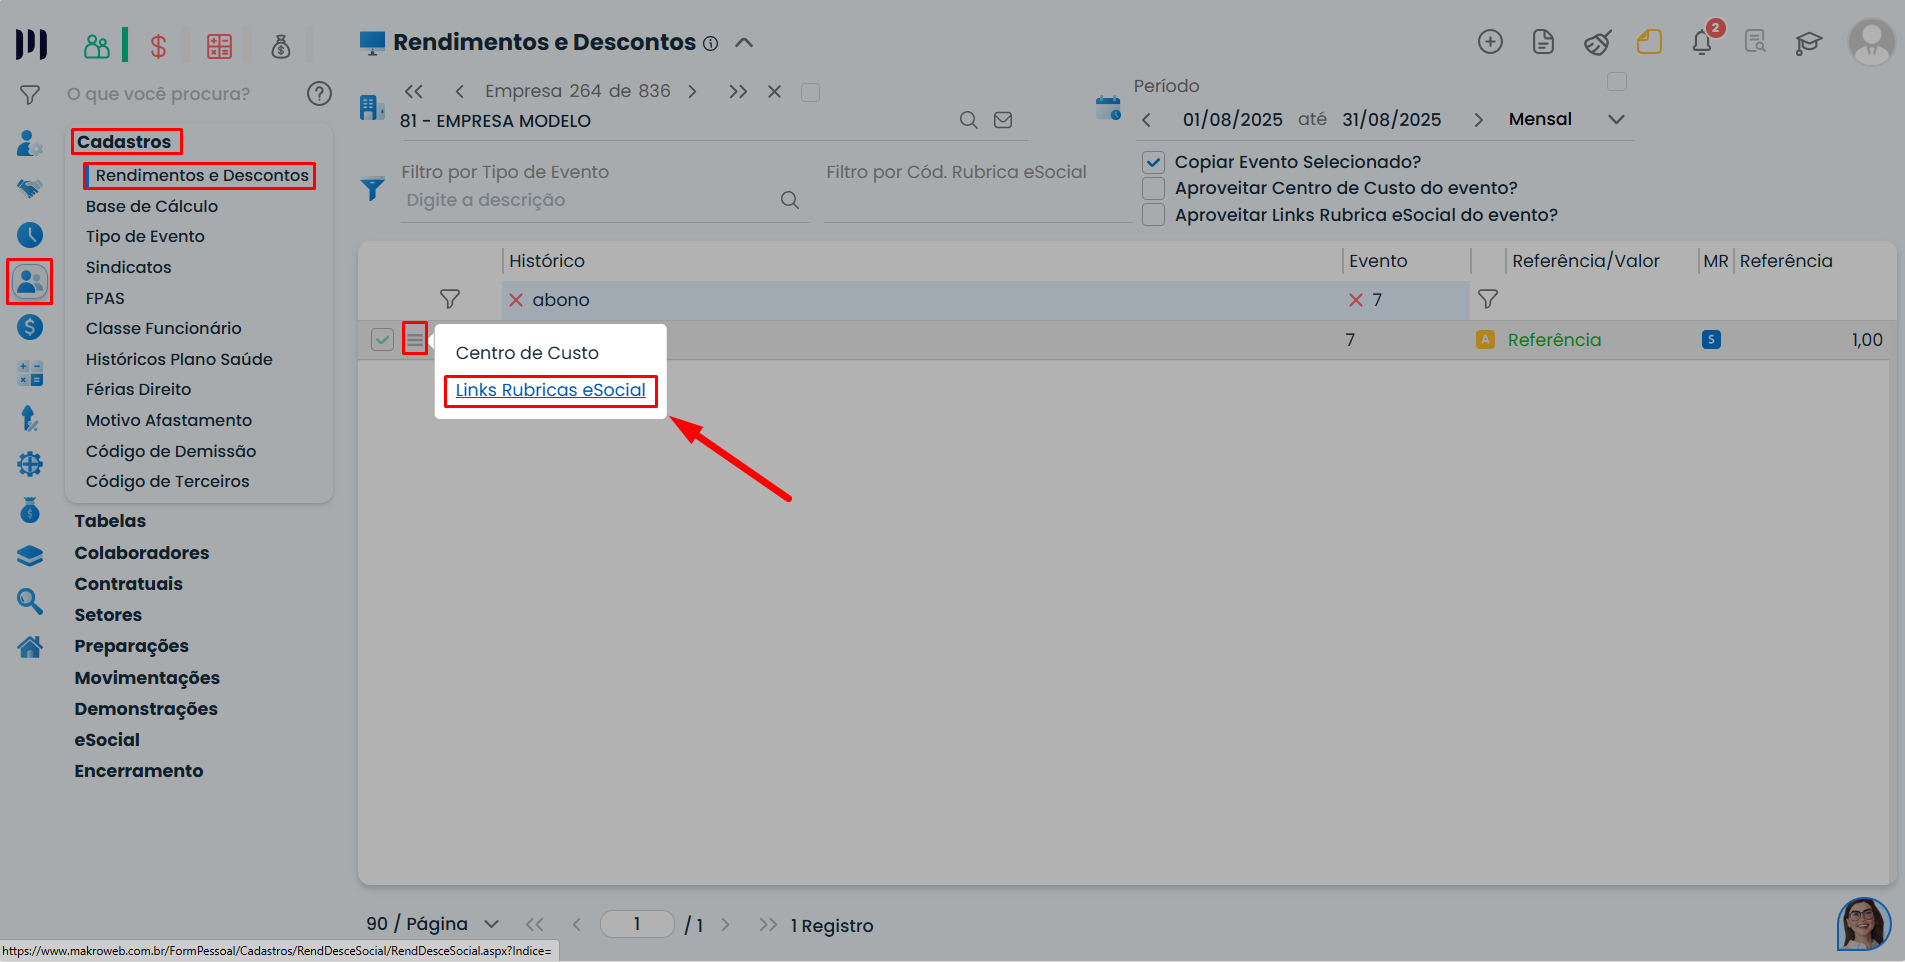Open the blue calculator icon in the left sidebar
Screen dimensions: 1905x962
click(x=30, y=373)
